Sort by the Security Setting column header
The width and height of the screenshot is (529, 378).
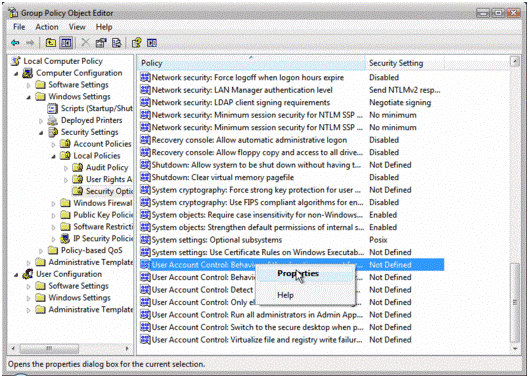coord(405,63)
